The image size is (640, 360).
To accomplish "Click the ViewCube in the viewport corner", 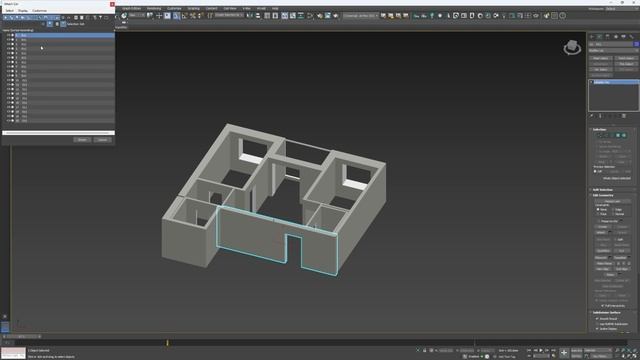I will 572,47.
